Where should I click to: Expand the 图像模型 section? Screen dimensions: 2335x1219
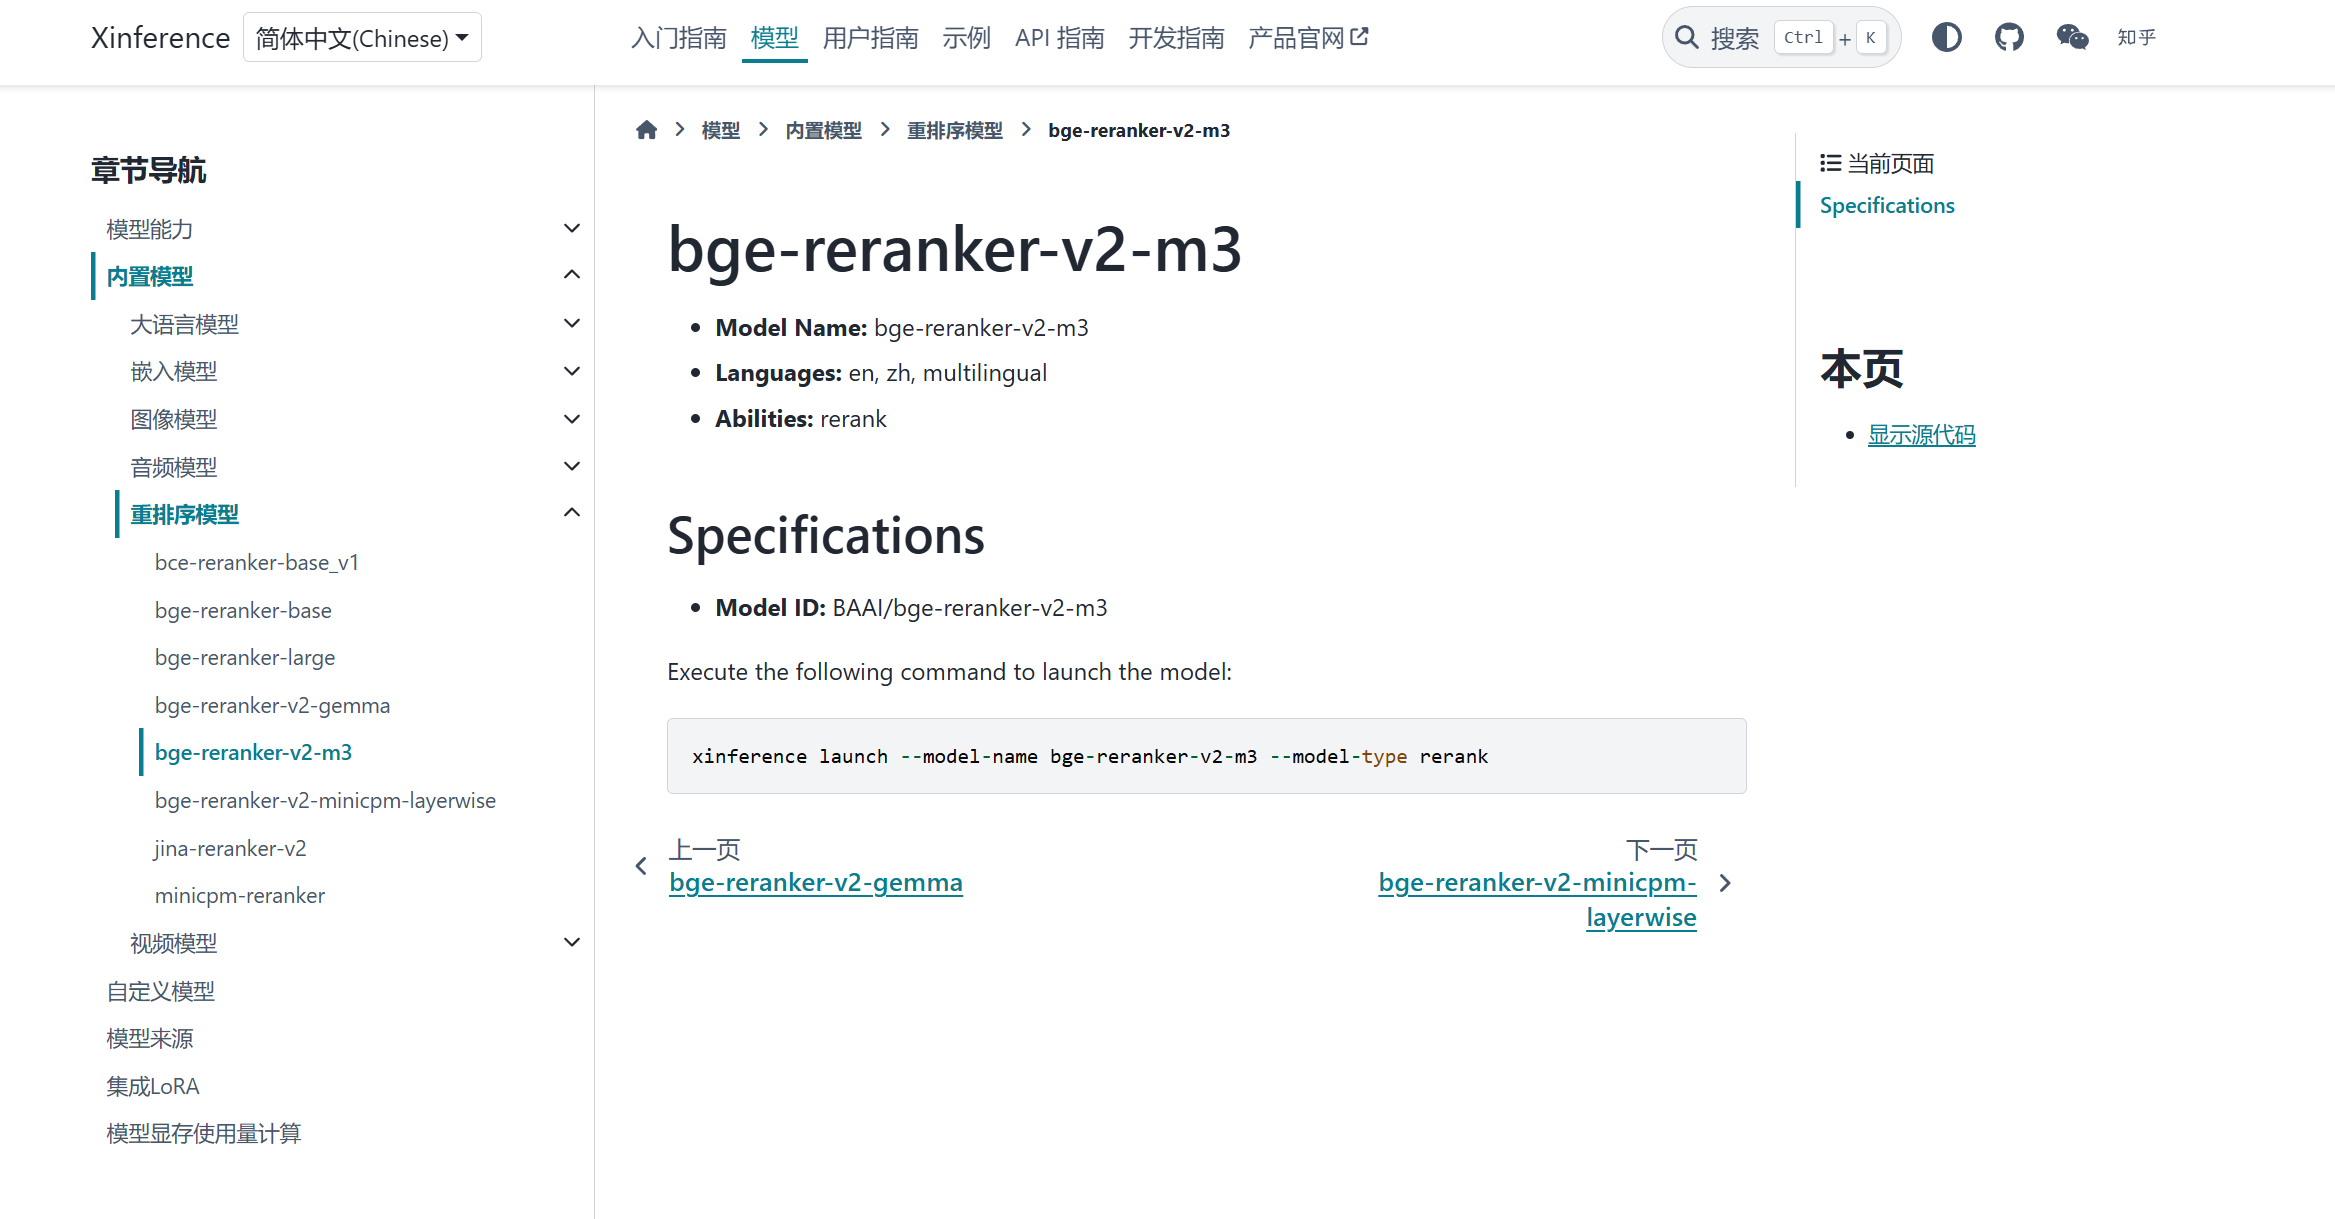tap(572, 418)
